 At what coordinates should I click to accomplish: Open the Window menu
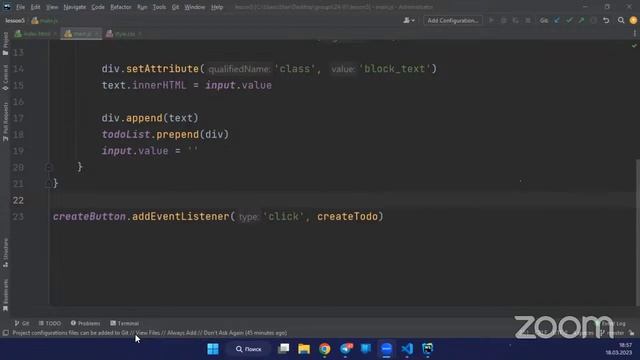195,7
